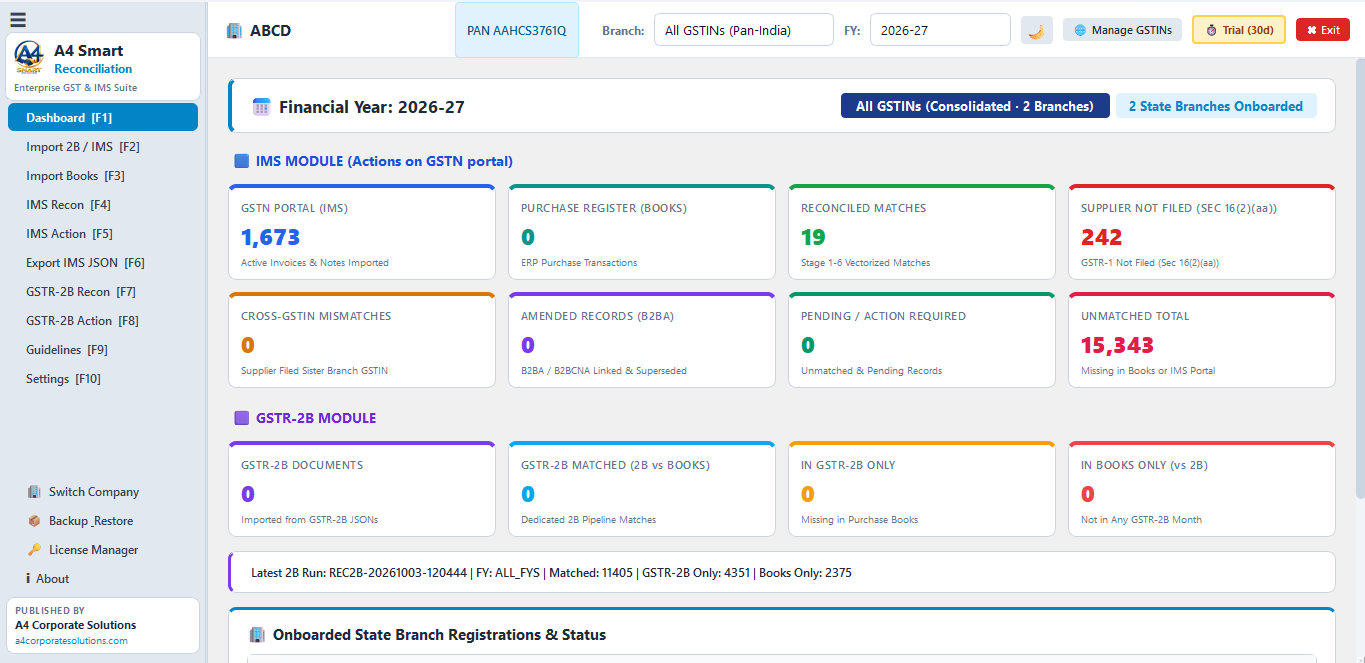Click the Latest 2B Run summary line
1365x663 pixels.
click(x=551, y=573)
